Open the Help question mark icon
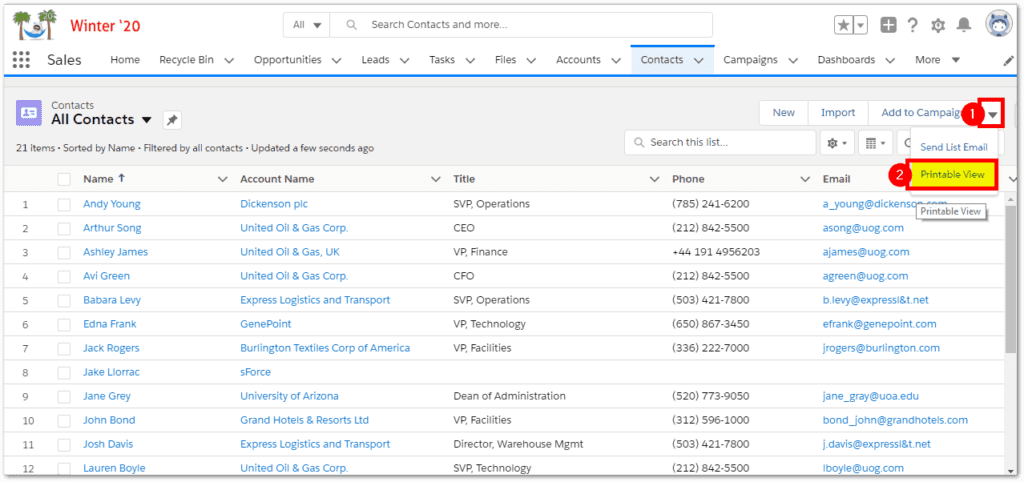Image resolution: width=1024 pixels, height=482 pixels. (913, 25)
